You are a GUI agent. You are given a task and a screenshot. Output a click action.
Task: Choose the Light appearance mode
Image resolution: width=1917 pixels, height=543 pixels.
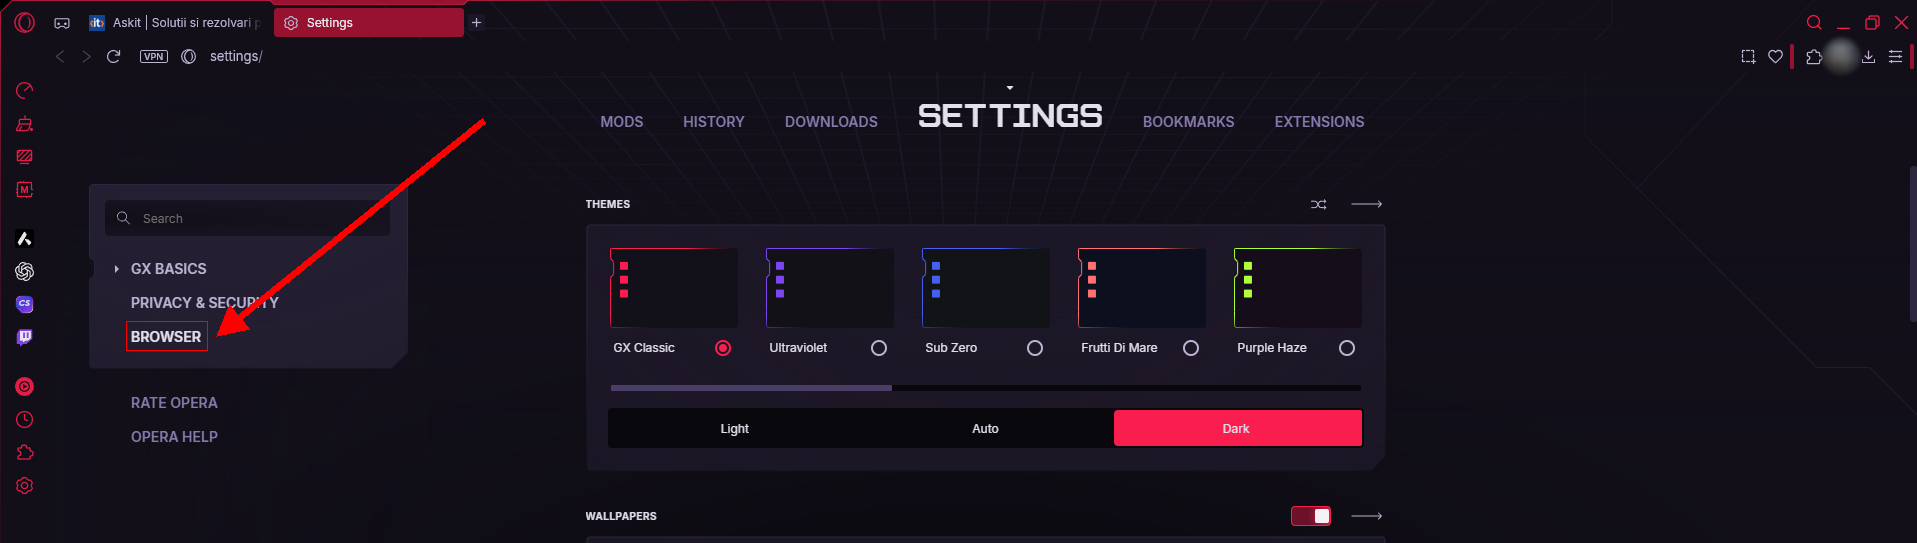coord(734,428)
